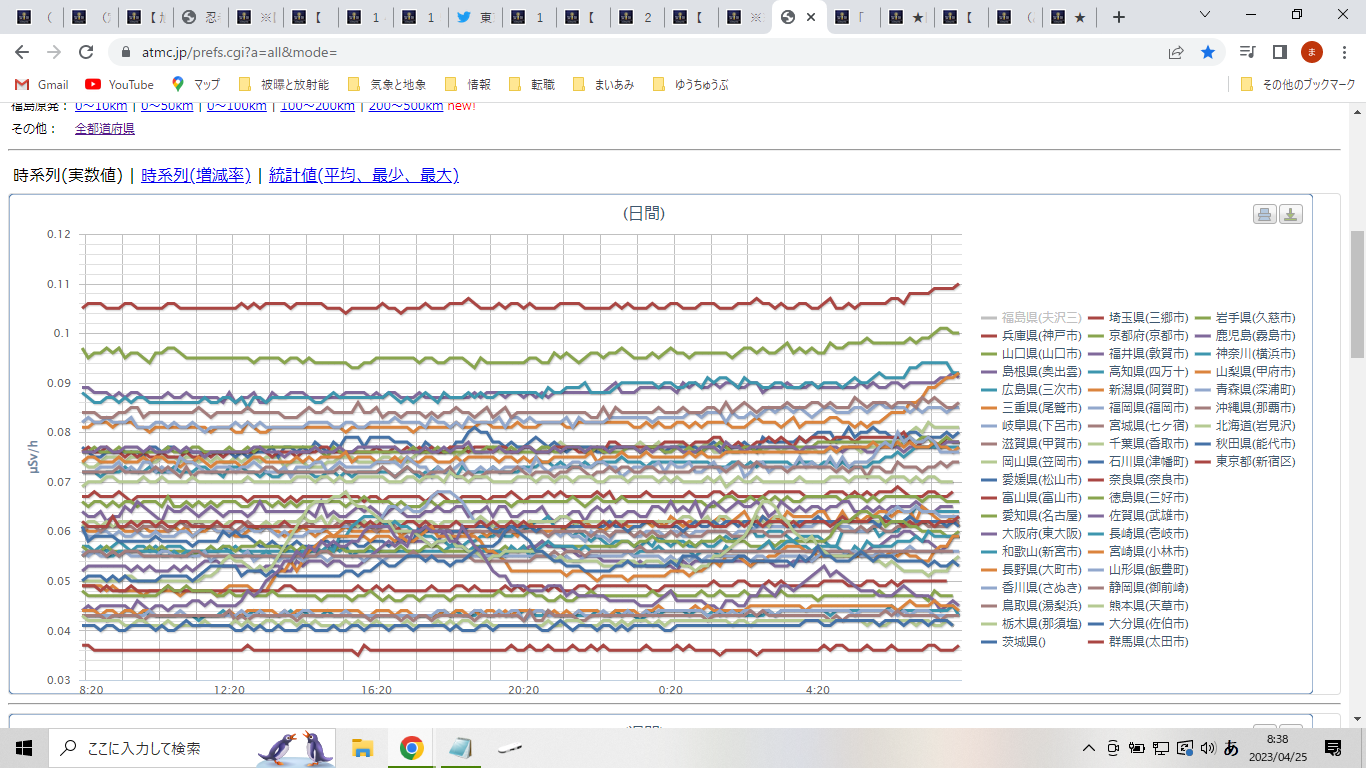The width and height of the screenshot is (1366, 768).
Task: Open the 100～200km Fukushima range link
Action: (318, 106)
